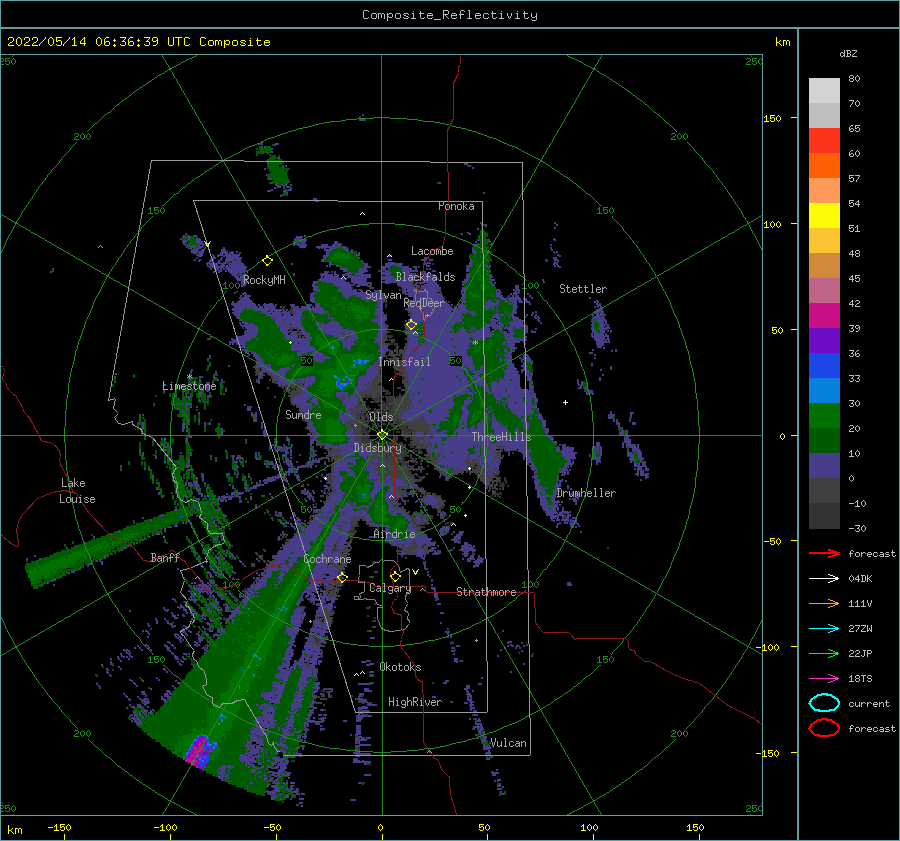The height and width of the screenshot is (841, 900).
Task: Click the Banff label
Action: (x=165, y=557)
